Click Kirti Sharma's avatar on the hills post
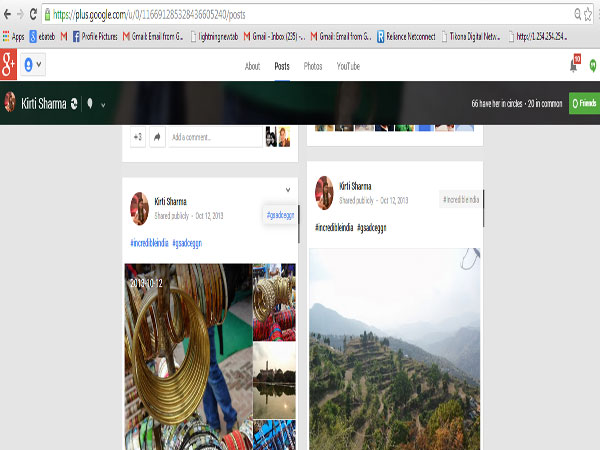600x450 pixels. 324,193
